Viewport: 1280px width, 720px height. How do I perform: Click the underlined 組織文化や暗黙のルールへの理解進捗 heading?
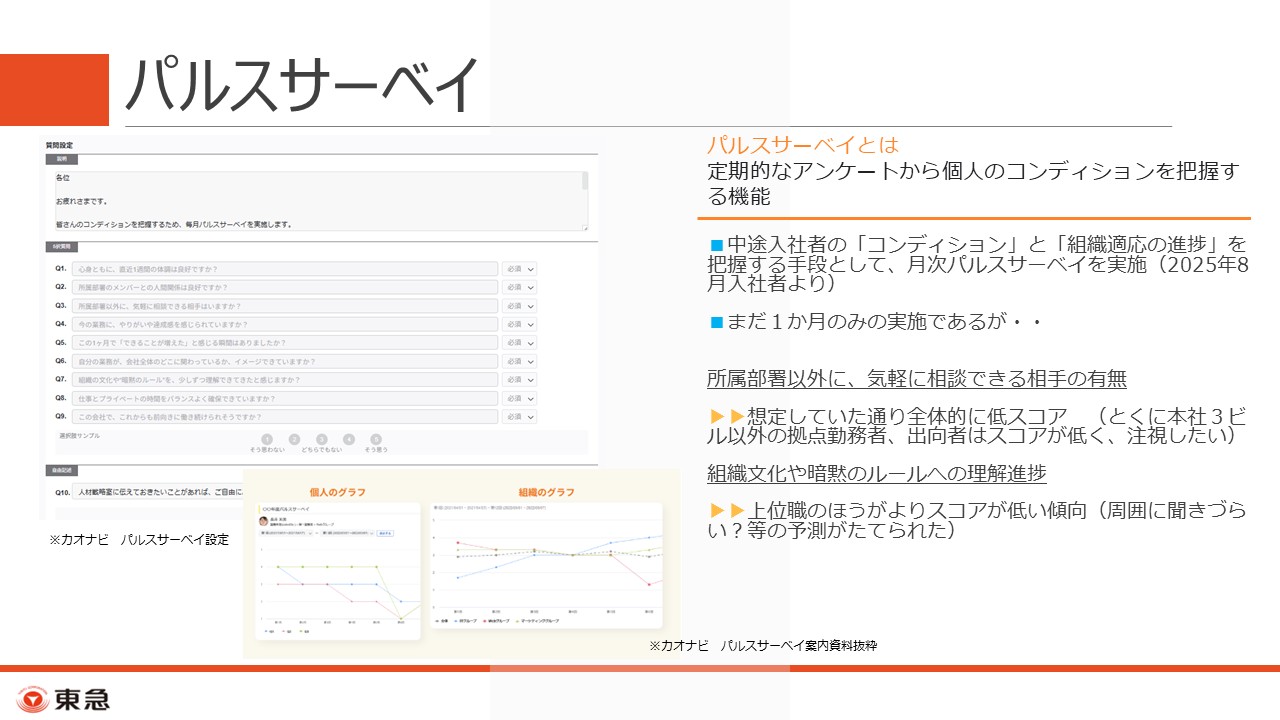(x=876, y=473)
